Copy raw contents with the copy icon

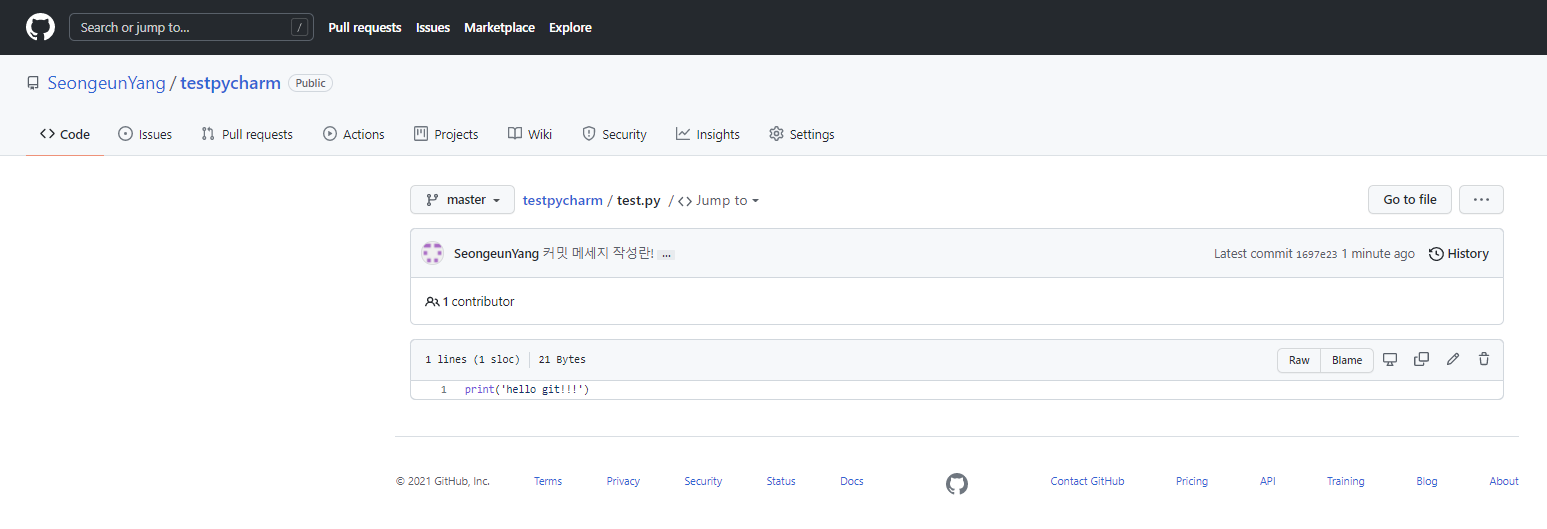tap(1421, 359)
